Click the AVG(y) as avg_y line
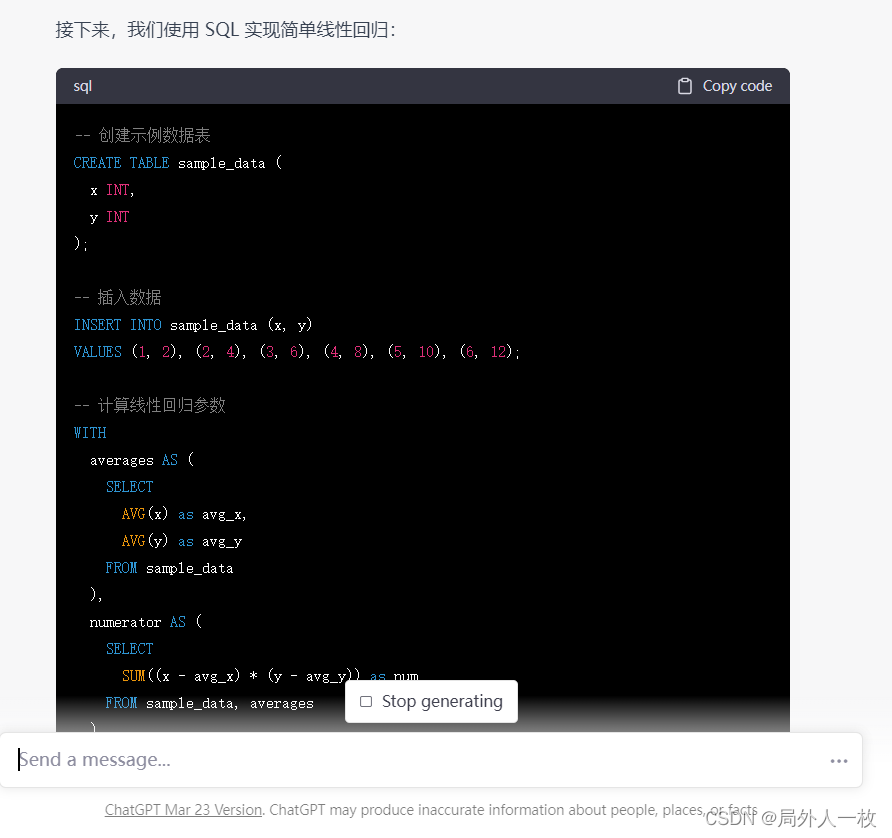 pyautogui.click(x=182, y=541)
